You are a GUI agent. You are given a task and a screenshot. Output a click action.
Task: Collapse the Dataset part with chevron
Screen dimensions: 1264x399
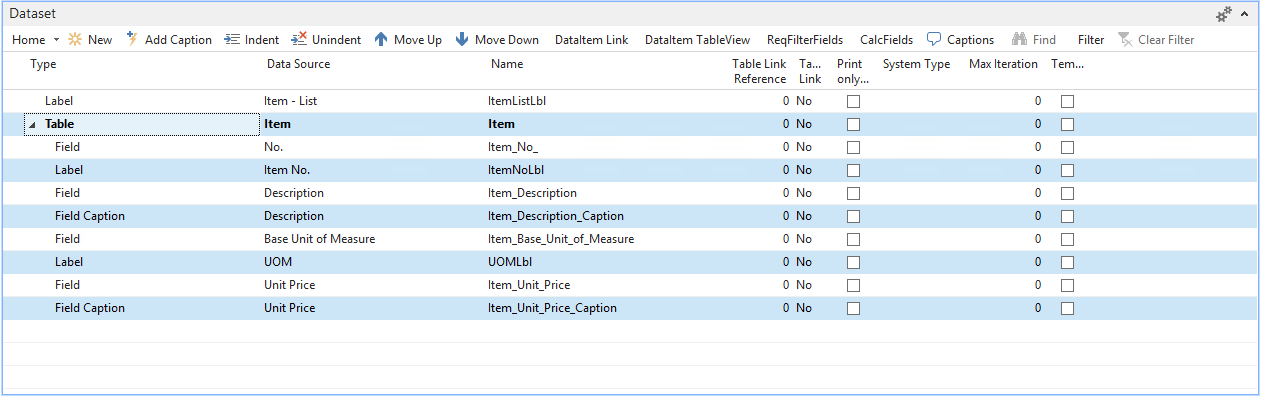(x=1245, y=14)
